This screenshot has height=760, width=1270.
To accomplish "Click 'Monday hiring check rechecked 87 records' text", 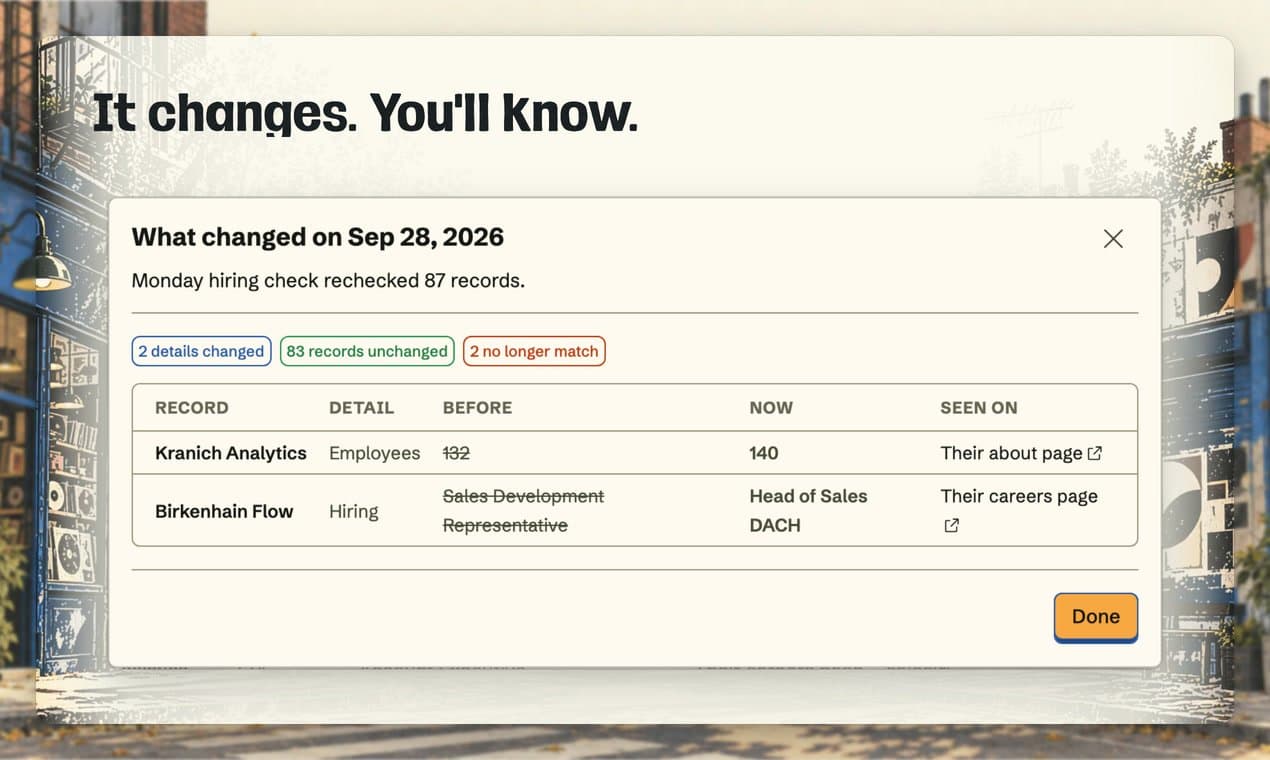I will click(328, 281).
